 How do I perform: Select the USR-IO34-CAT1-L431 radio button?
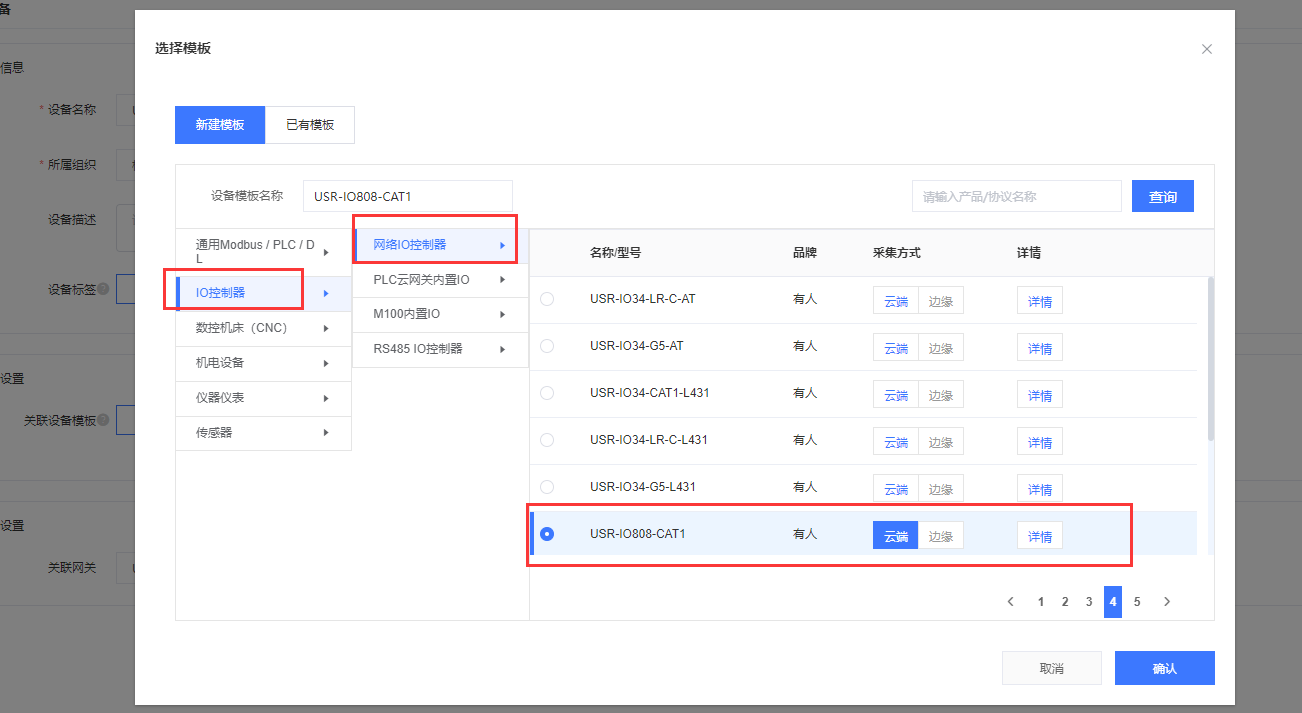click(547, 393)
